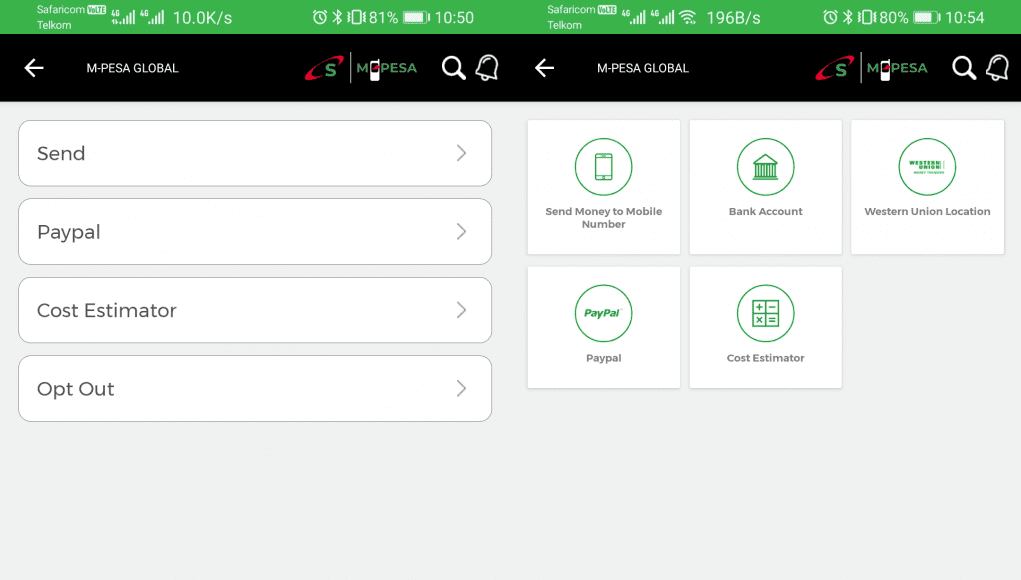The image size is (1021, 580).
Task: Tap the 10:50 clock in status bar
Action: coord(455,18)
